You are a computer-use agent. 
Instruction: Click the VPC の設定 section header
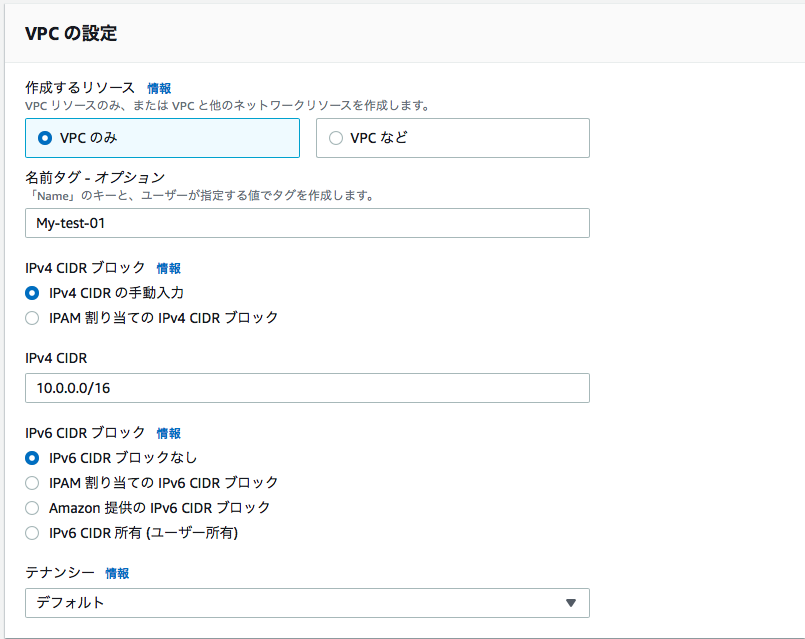pyautogui.click(x=64, y=33)
